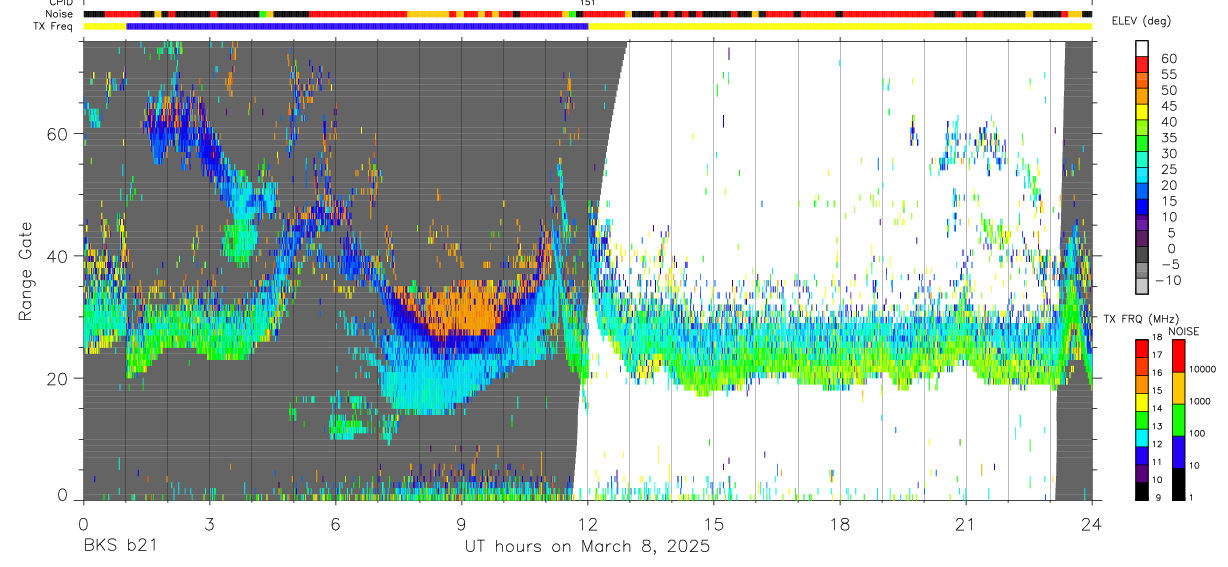The image size is (1228, 567).
Task: Click x-axis hour tick label 15
Action: point(713,524)
